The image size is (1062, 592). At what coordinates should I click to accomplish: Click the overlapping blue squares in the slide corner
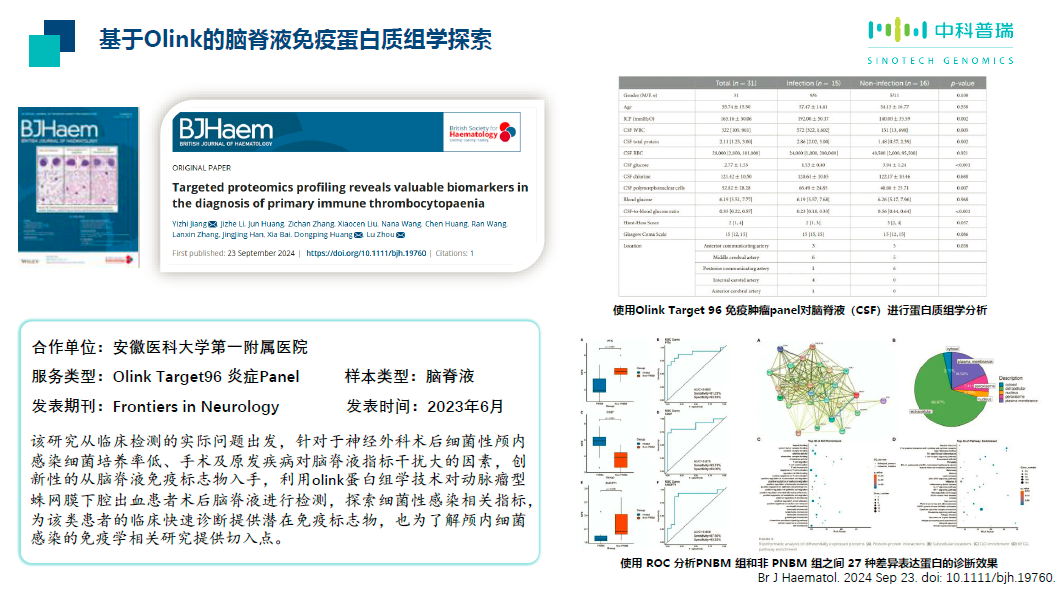pos(52,43)
